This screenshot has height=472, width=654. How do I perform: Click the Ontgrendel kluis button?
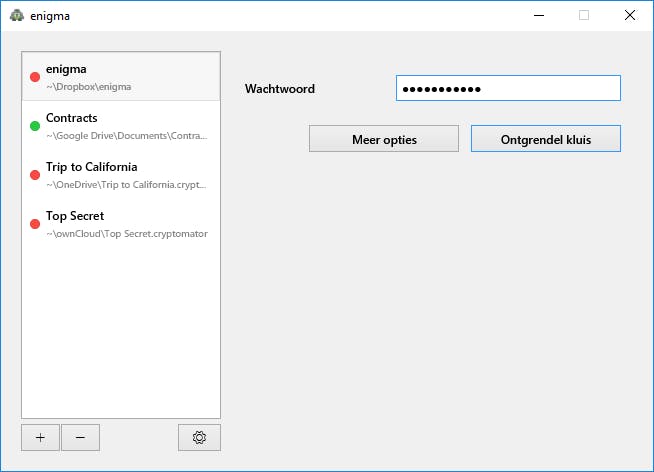[546, 139]
